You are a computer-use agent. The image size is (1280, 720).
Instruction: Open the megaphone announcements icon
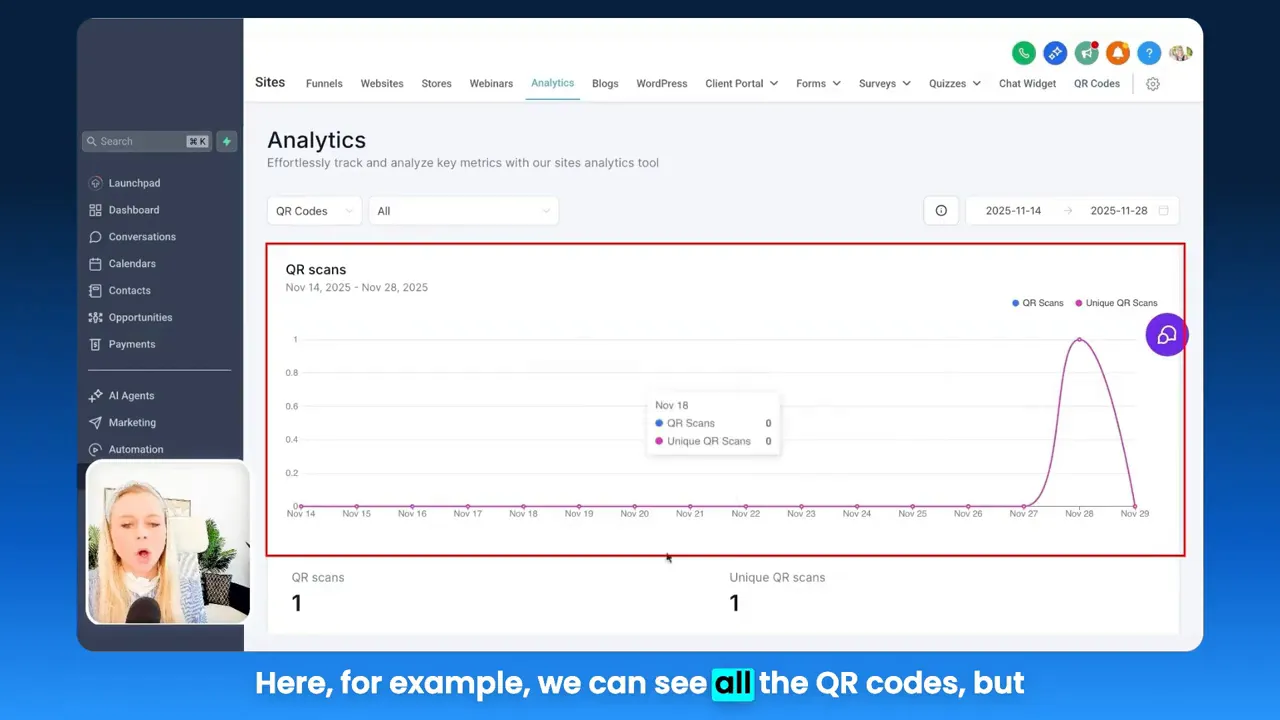pos(1086,53)
